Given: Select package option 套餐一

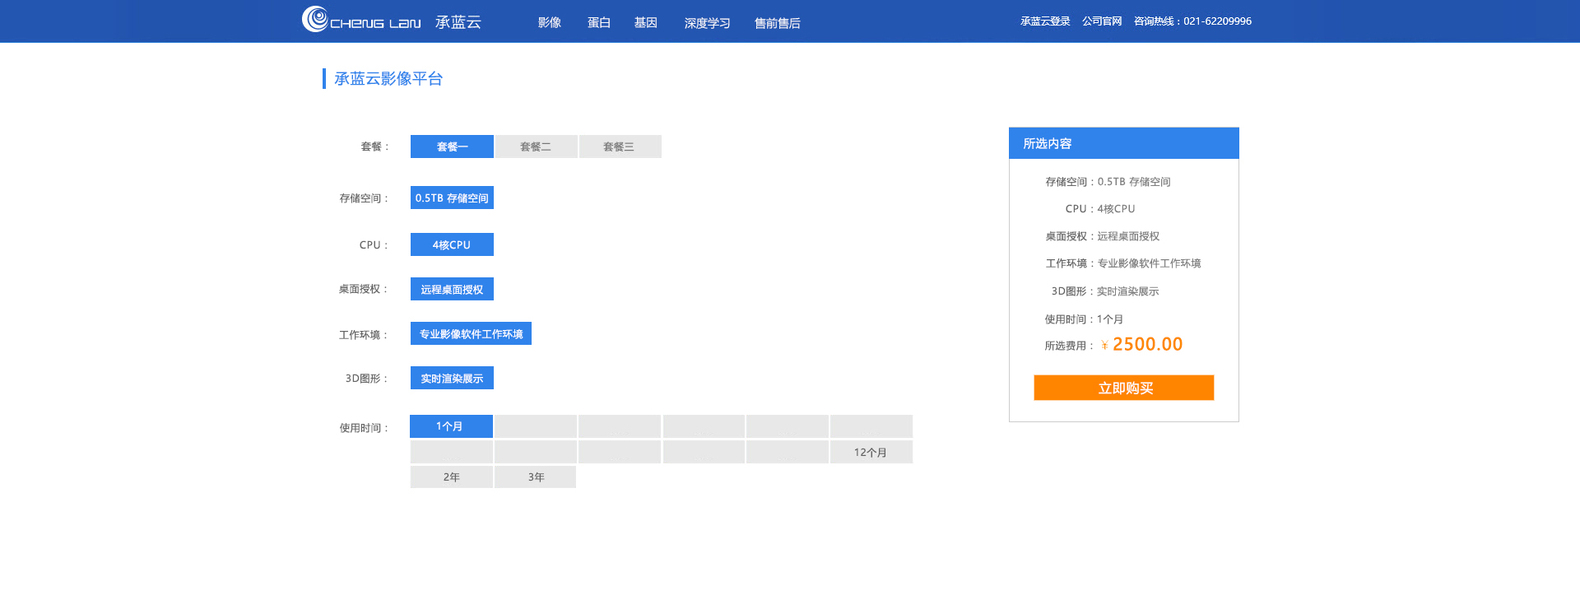Looking at the screenshot, I should point(452,147).
